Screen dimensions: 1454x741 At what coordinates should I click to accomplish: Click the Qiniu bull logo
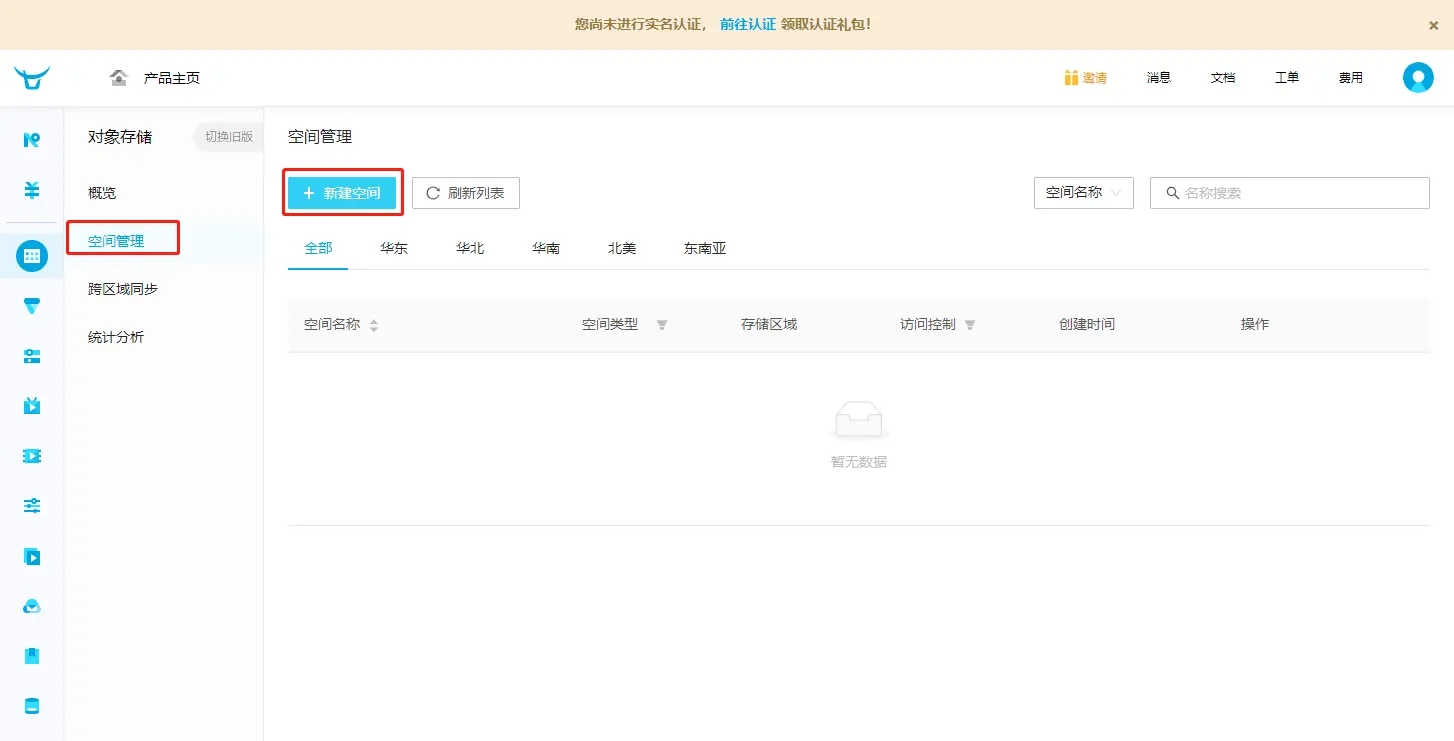pos(32,78)
